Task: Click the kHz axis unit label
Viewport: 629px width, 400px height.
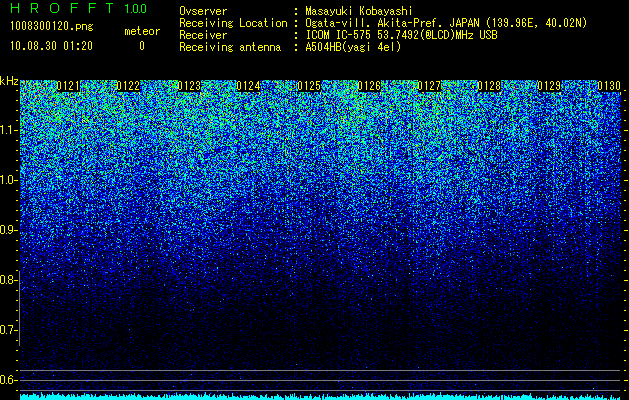Action: tap(9, 81)
